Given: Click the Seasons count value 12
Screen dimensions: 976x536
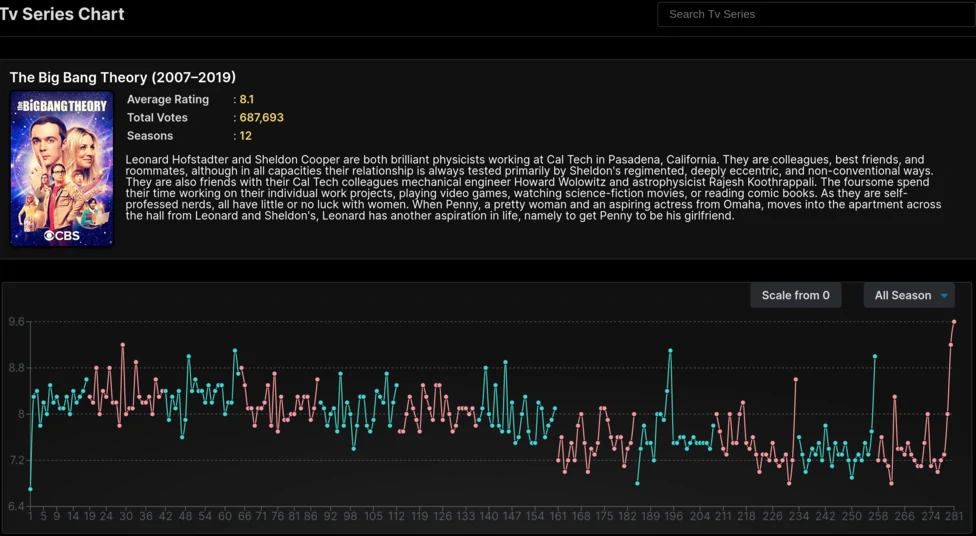Looking at the screenshot, I should click(245, 136).
